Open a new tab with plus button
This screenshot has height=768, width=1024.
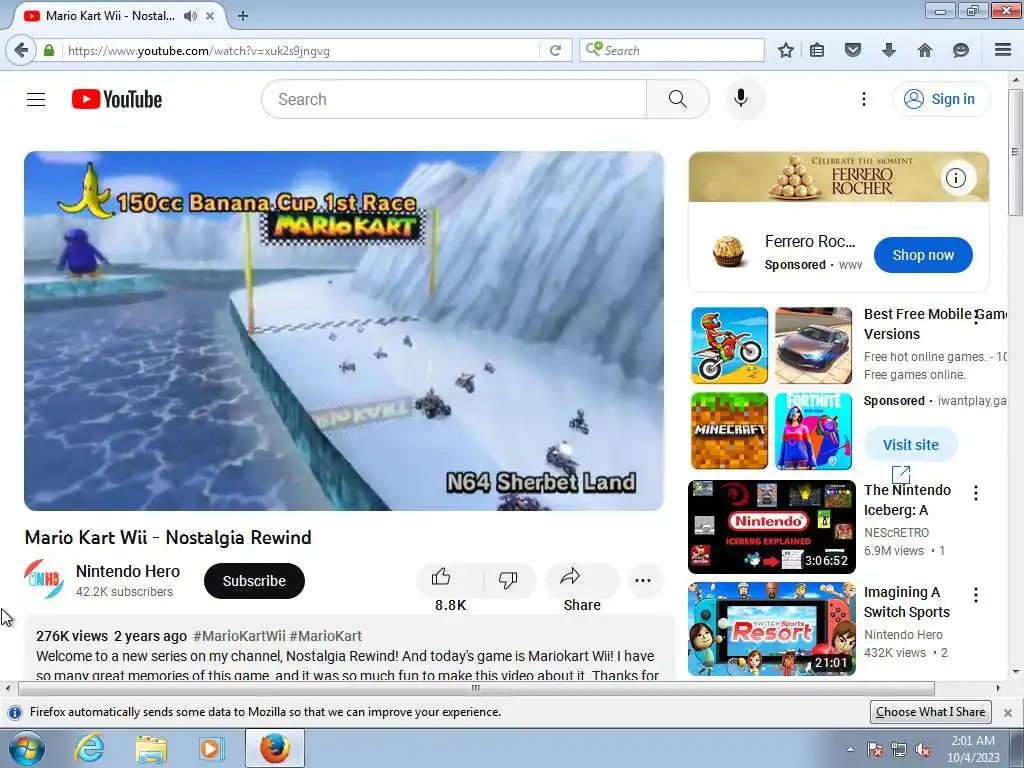click(x=243, y=16)
